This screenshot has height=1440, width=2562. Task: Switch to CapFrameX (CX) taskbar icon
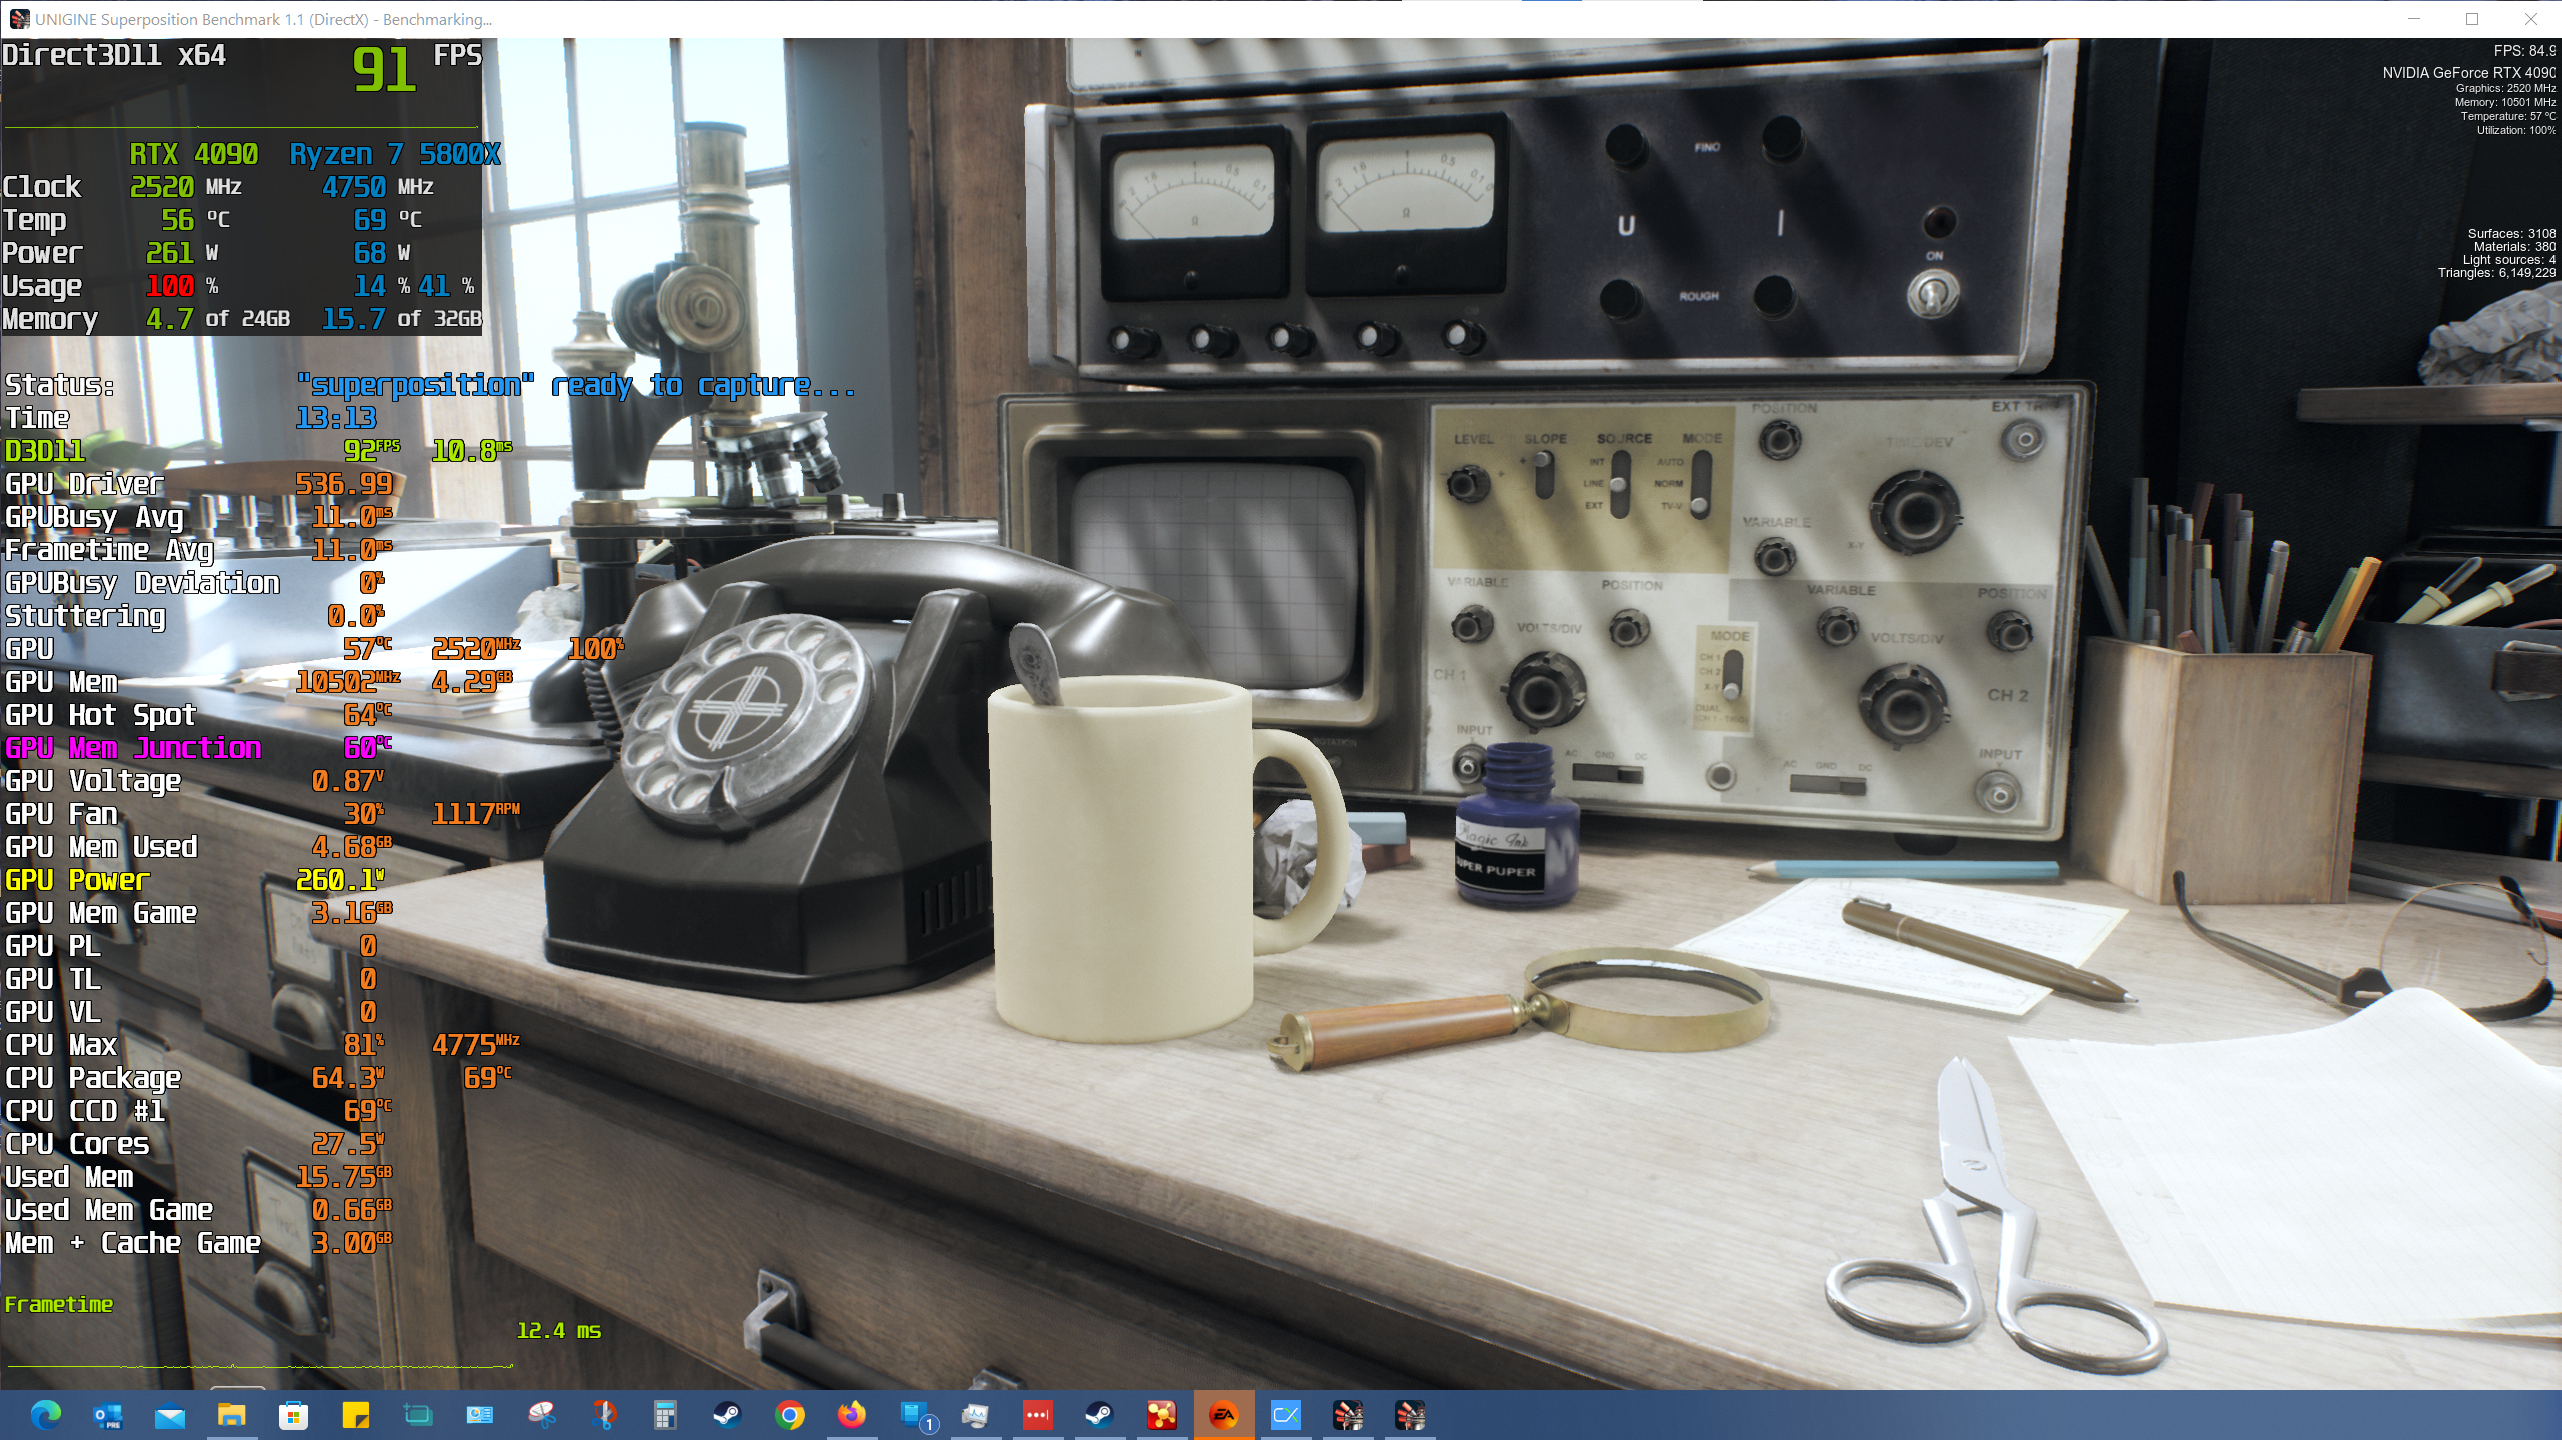(1285, 1415)
